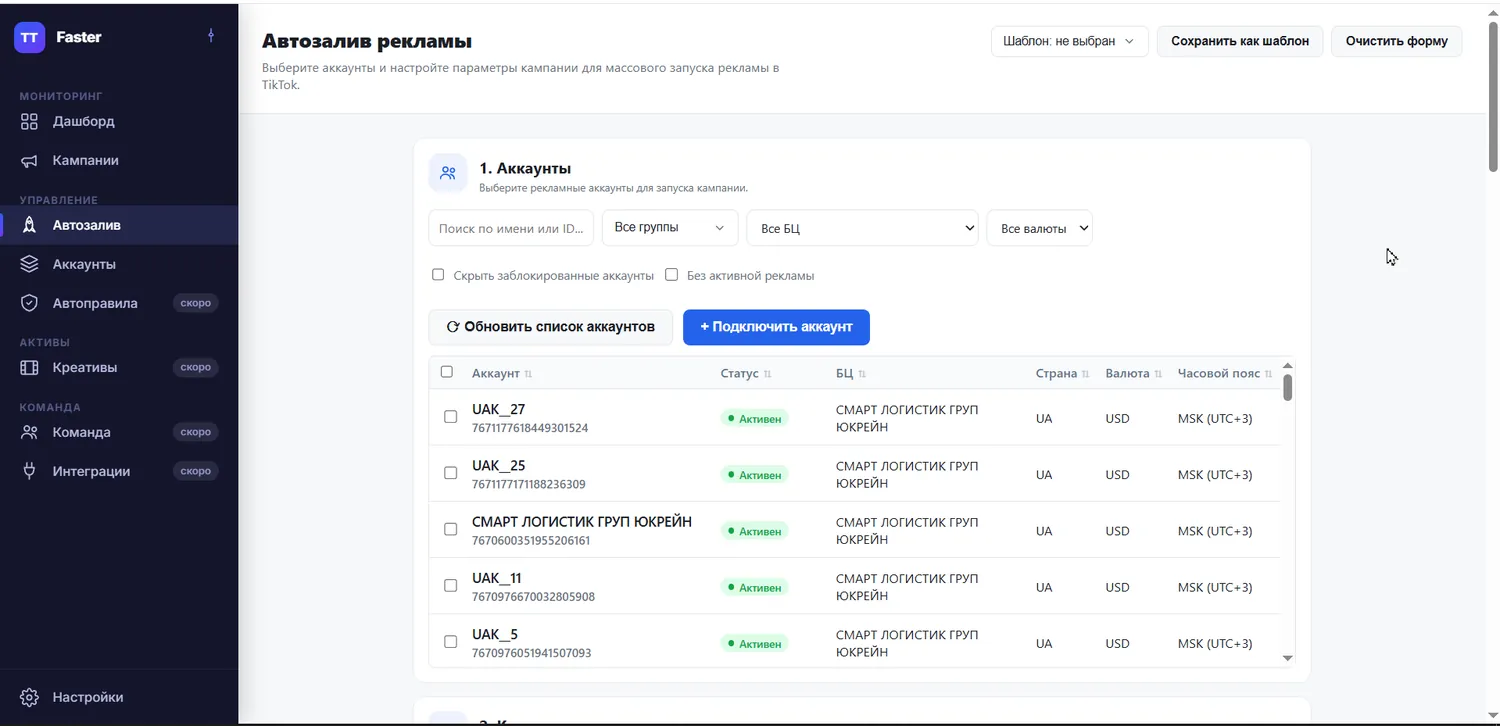
Task: Click + Подключить аккаунт button
Action: (776, 327)
